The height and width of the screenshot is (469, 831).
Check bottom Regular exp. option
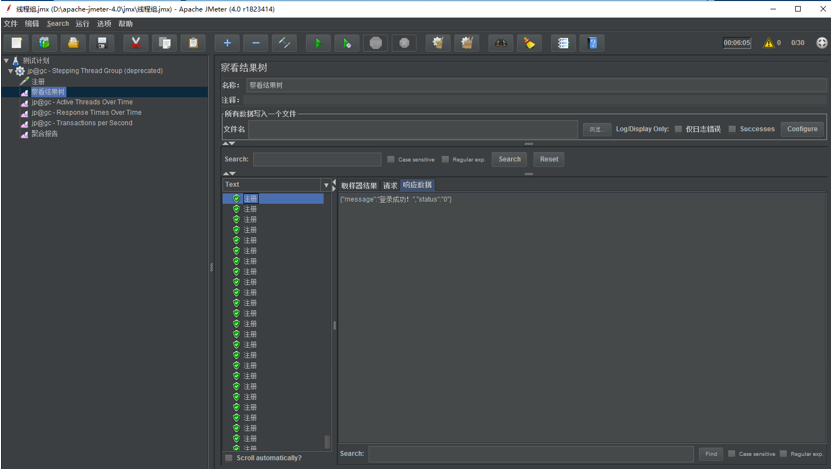click(783, 454)
